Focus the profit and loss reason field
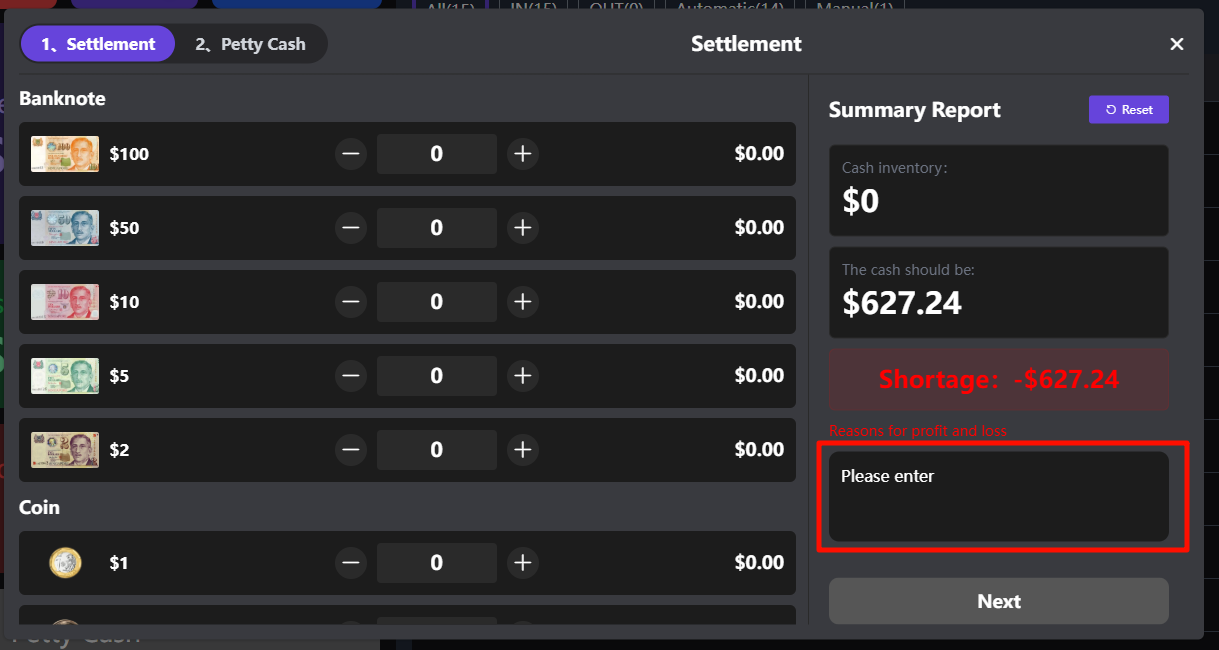This screenshot has height=650, width=1219. [998, 496]
